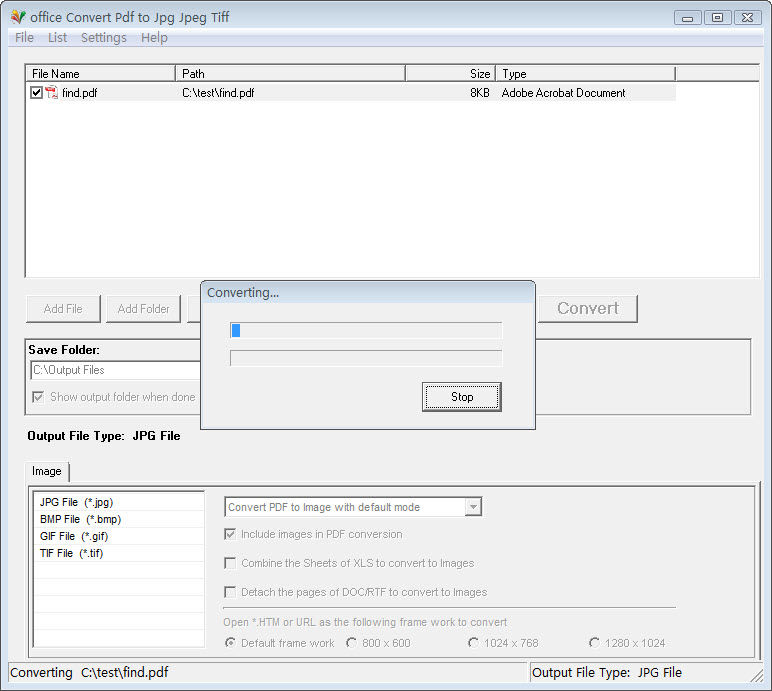Viewport: 772px width, 691px height.
Task: Click status bar Output File Type panel
Action: click(x=644, y=672)
